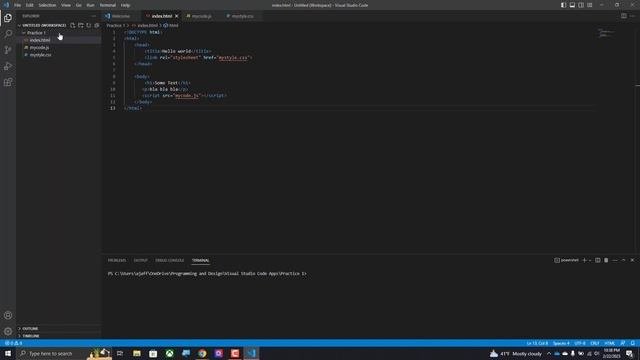This screenshot has height=360, width=640.
Task: Collapse the Practice 1 folder
Action: pos(36,33)
